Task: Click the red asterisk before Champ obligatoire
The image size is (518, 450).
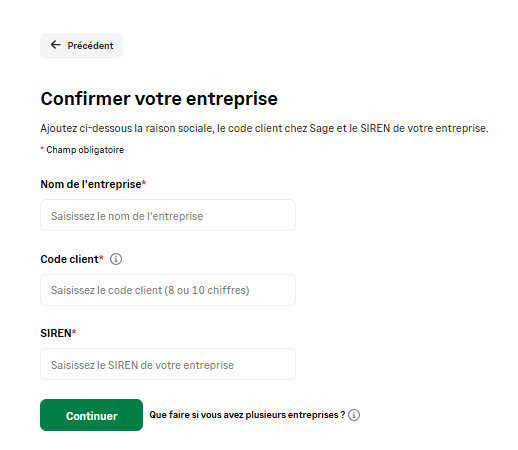Action: [42, 148]
